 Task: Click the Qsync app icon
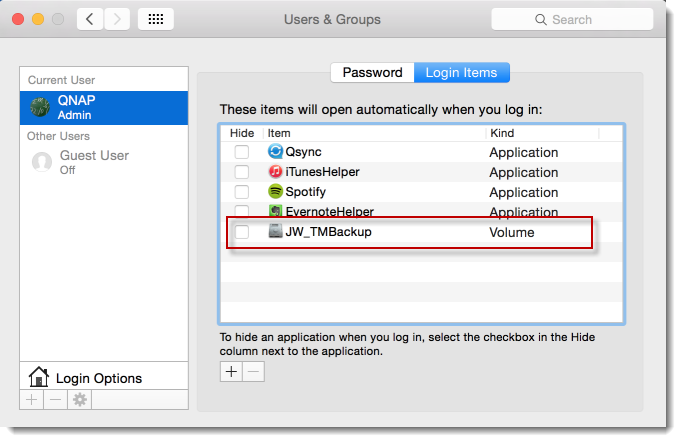coord(276,152)
